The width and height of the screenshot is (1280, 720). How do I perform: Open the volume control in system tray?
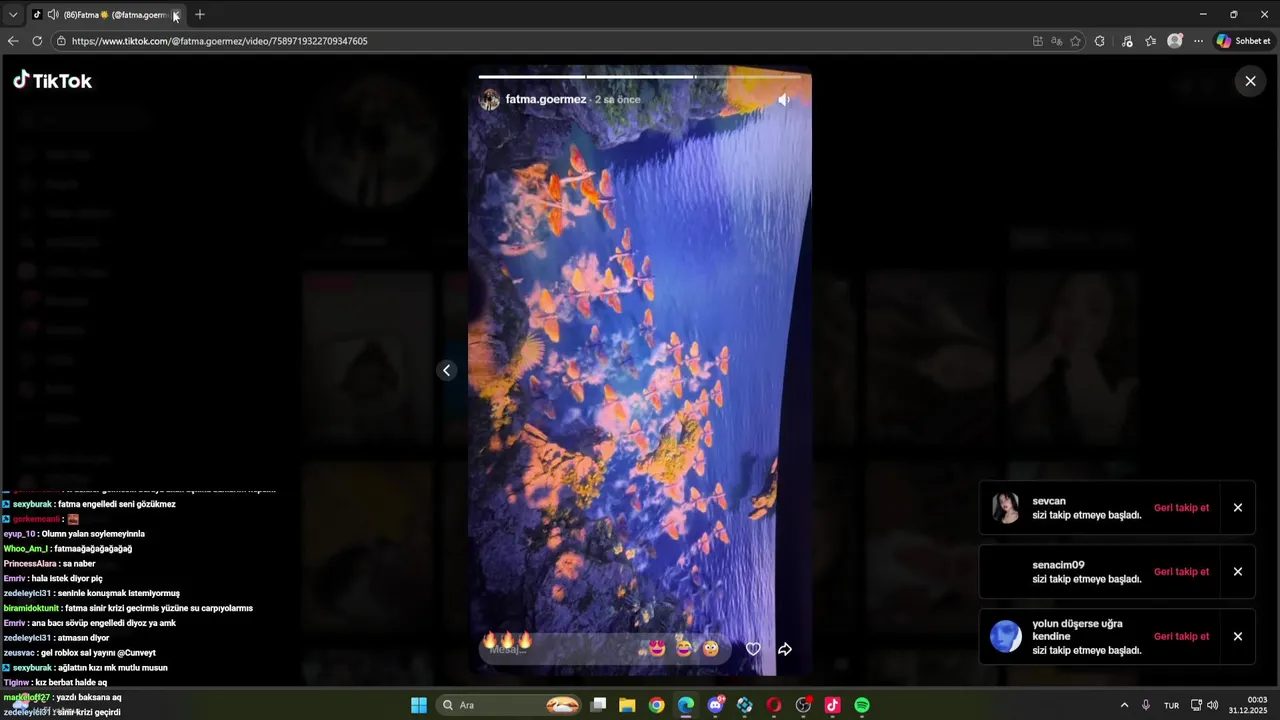[x=1213, y=705]
